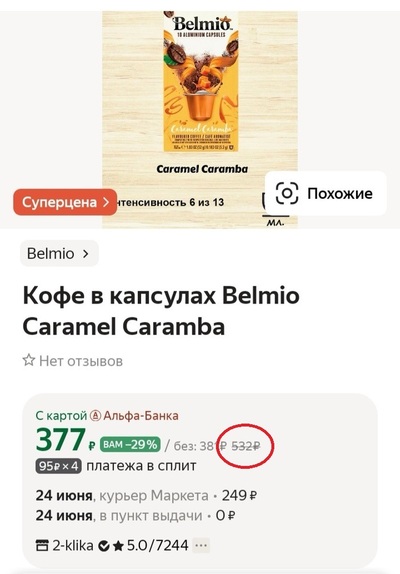This screenshot has height=574, width=400.
Task: Select courier delivery for 249₽
Action: (146, 496)
